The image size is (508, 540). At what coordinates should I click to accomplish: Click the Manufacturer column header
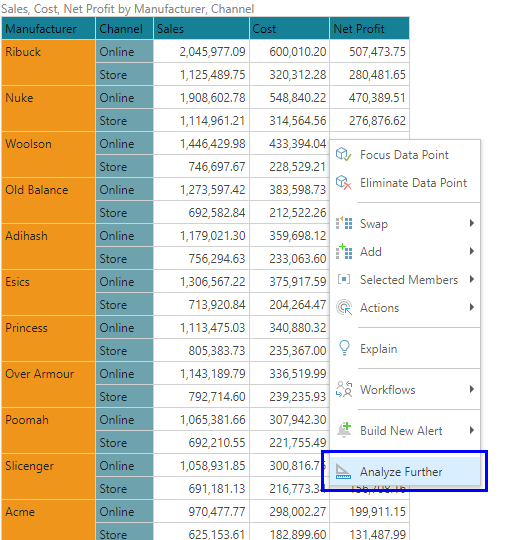tap(48, 28)
